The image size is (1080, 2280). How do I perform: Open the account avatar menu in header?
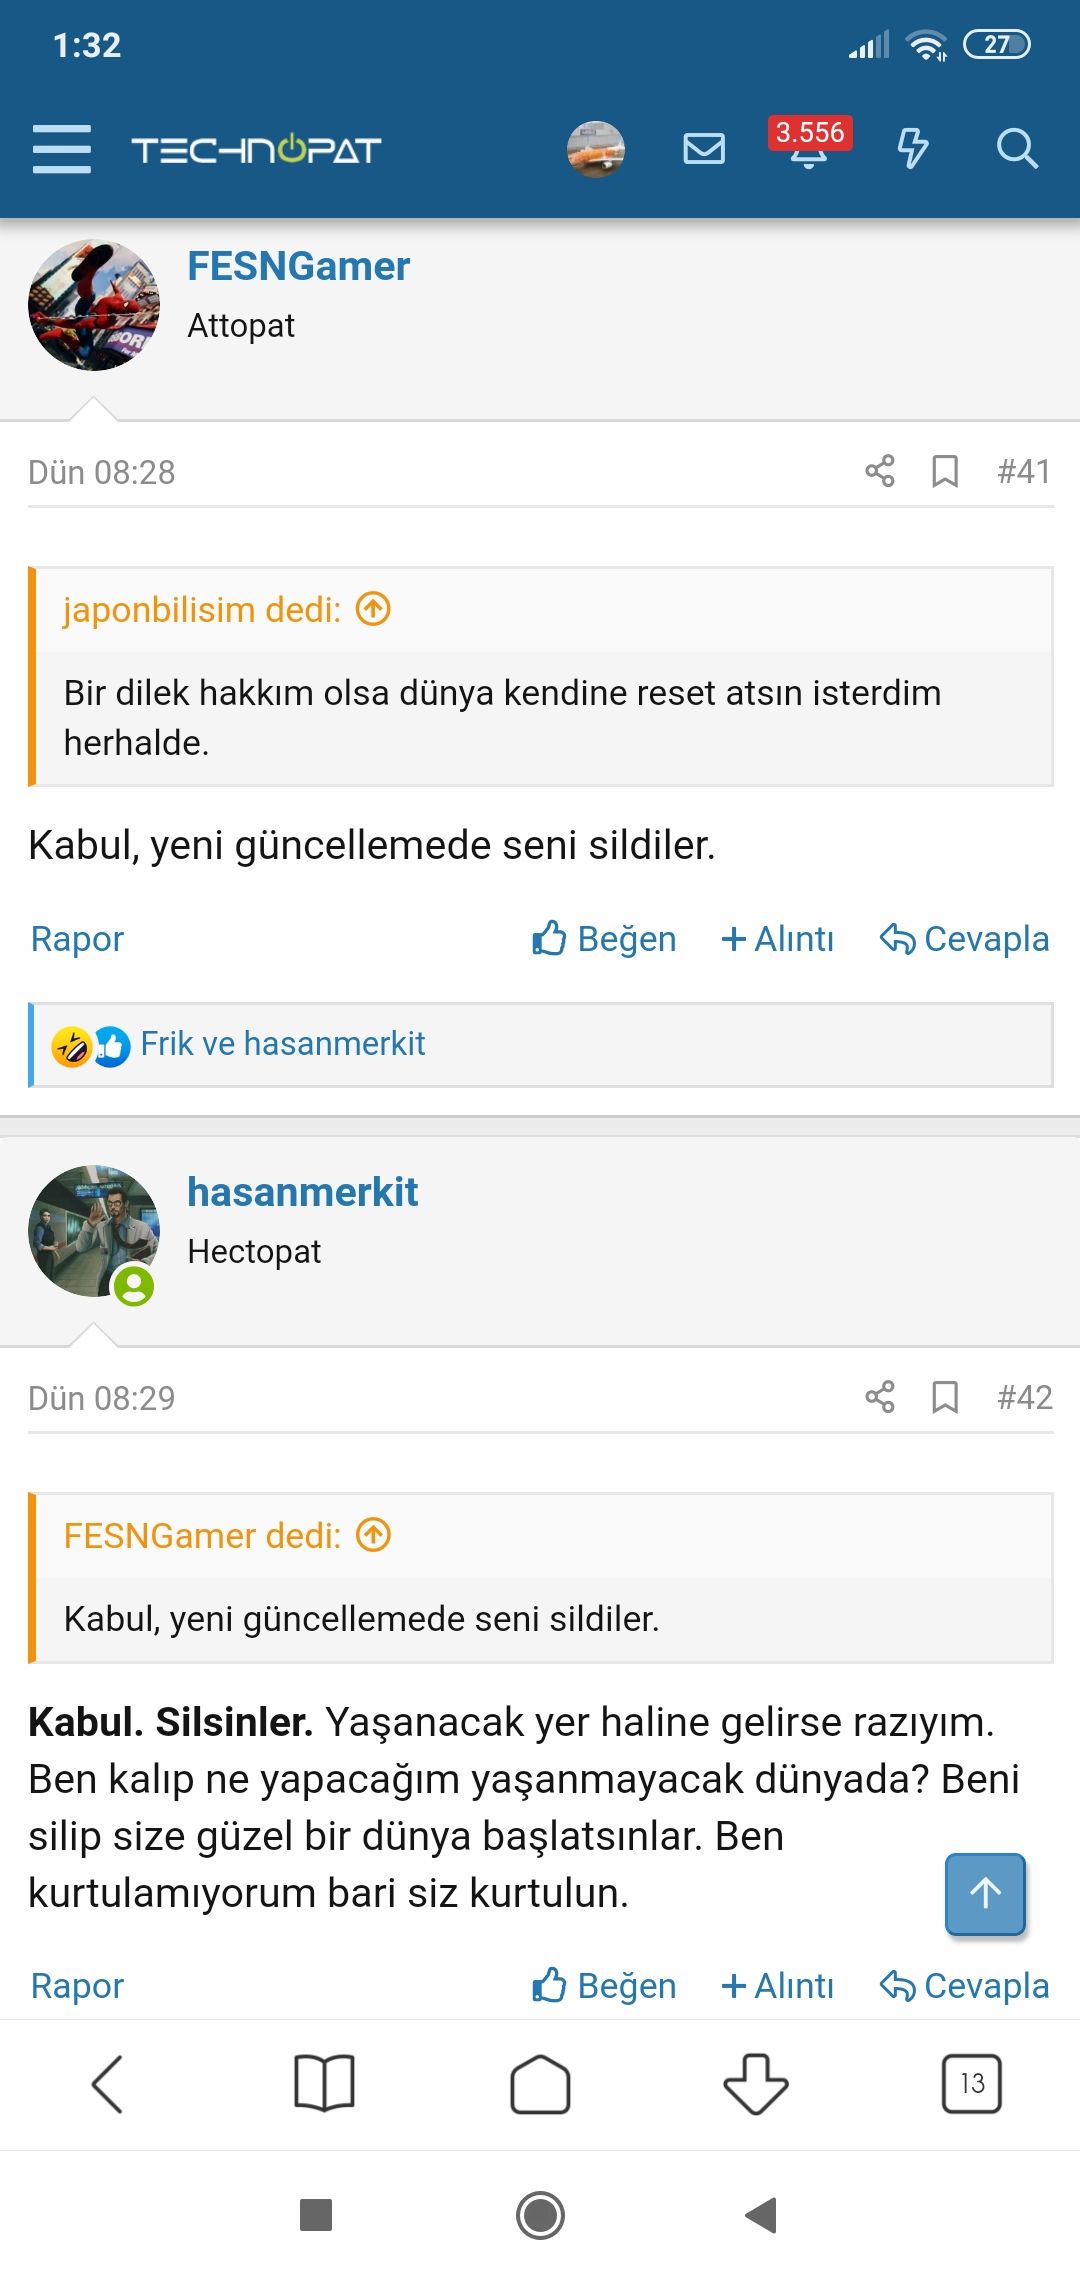(x=596, y=149)
